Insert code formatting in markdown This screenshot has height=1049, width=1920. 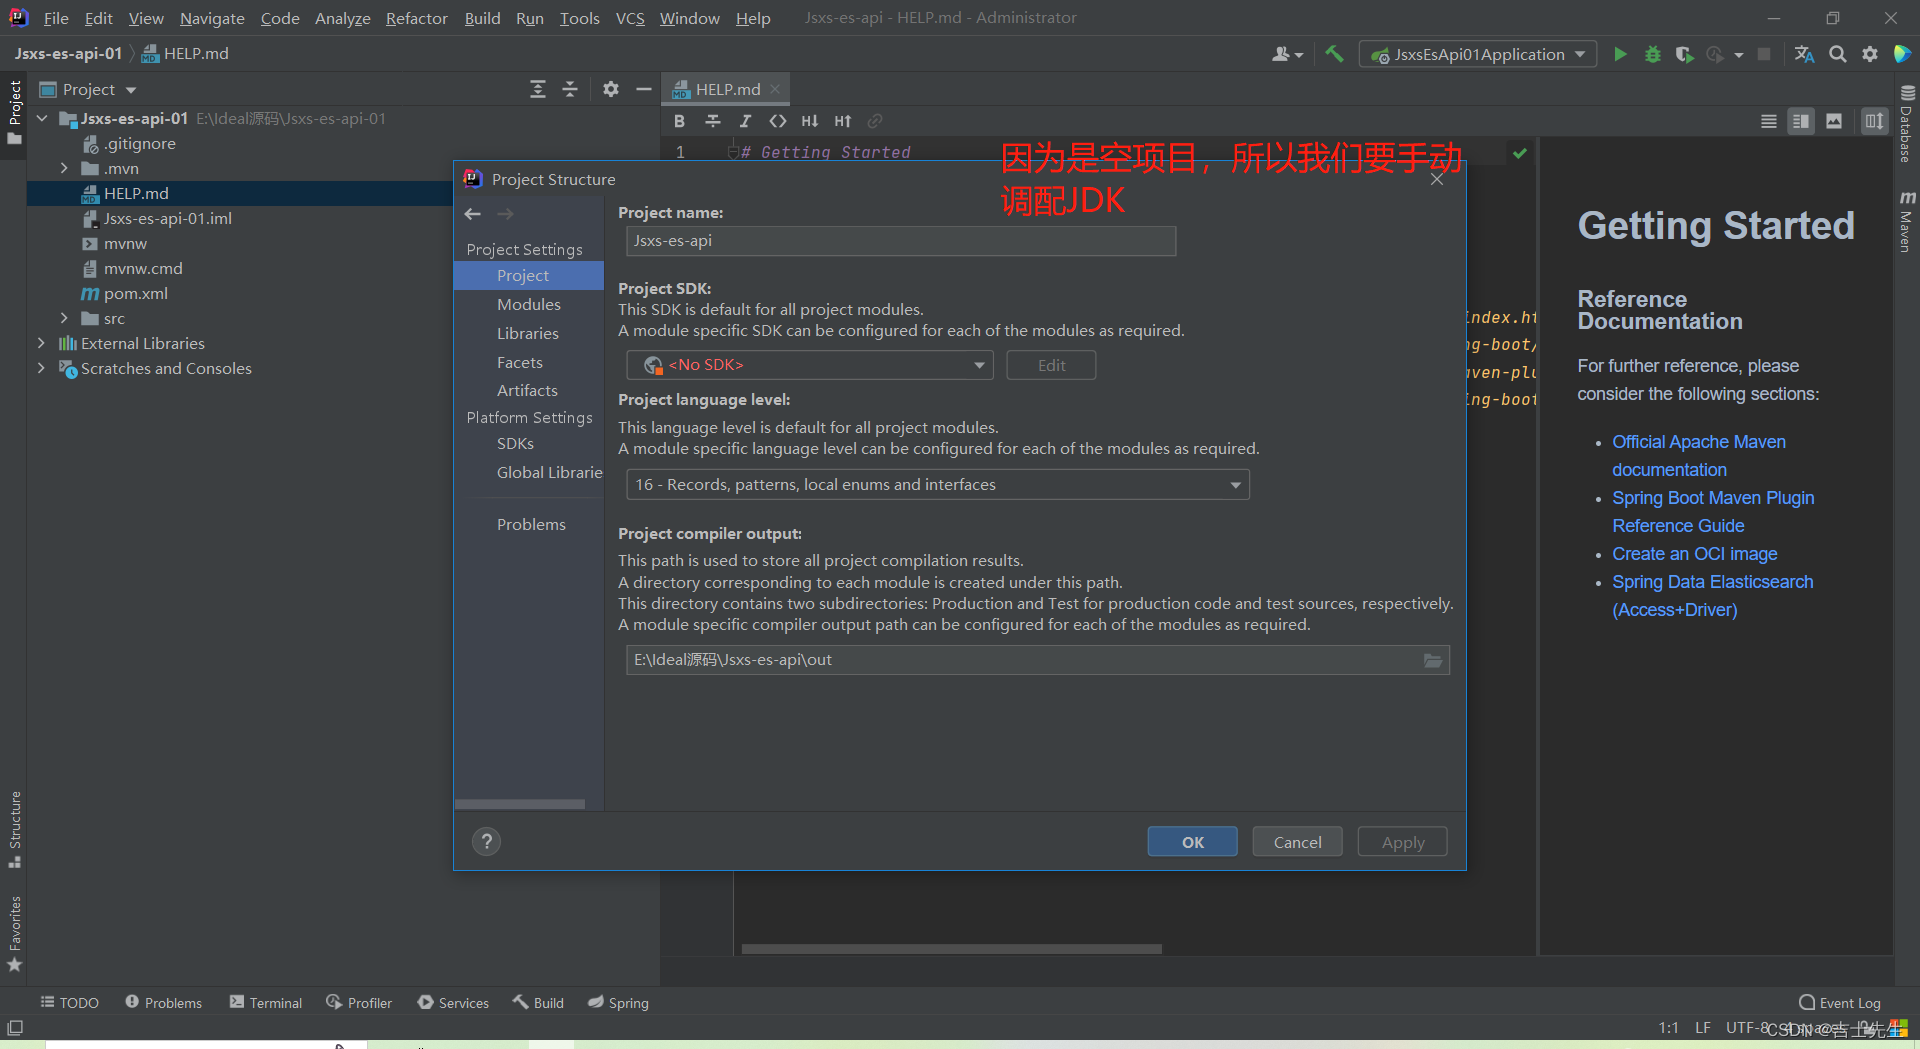777,121
